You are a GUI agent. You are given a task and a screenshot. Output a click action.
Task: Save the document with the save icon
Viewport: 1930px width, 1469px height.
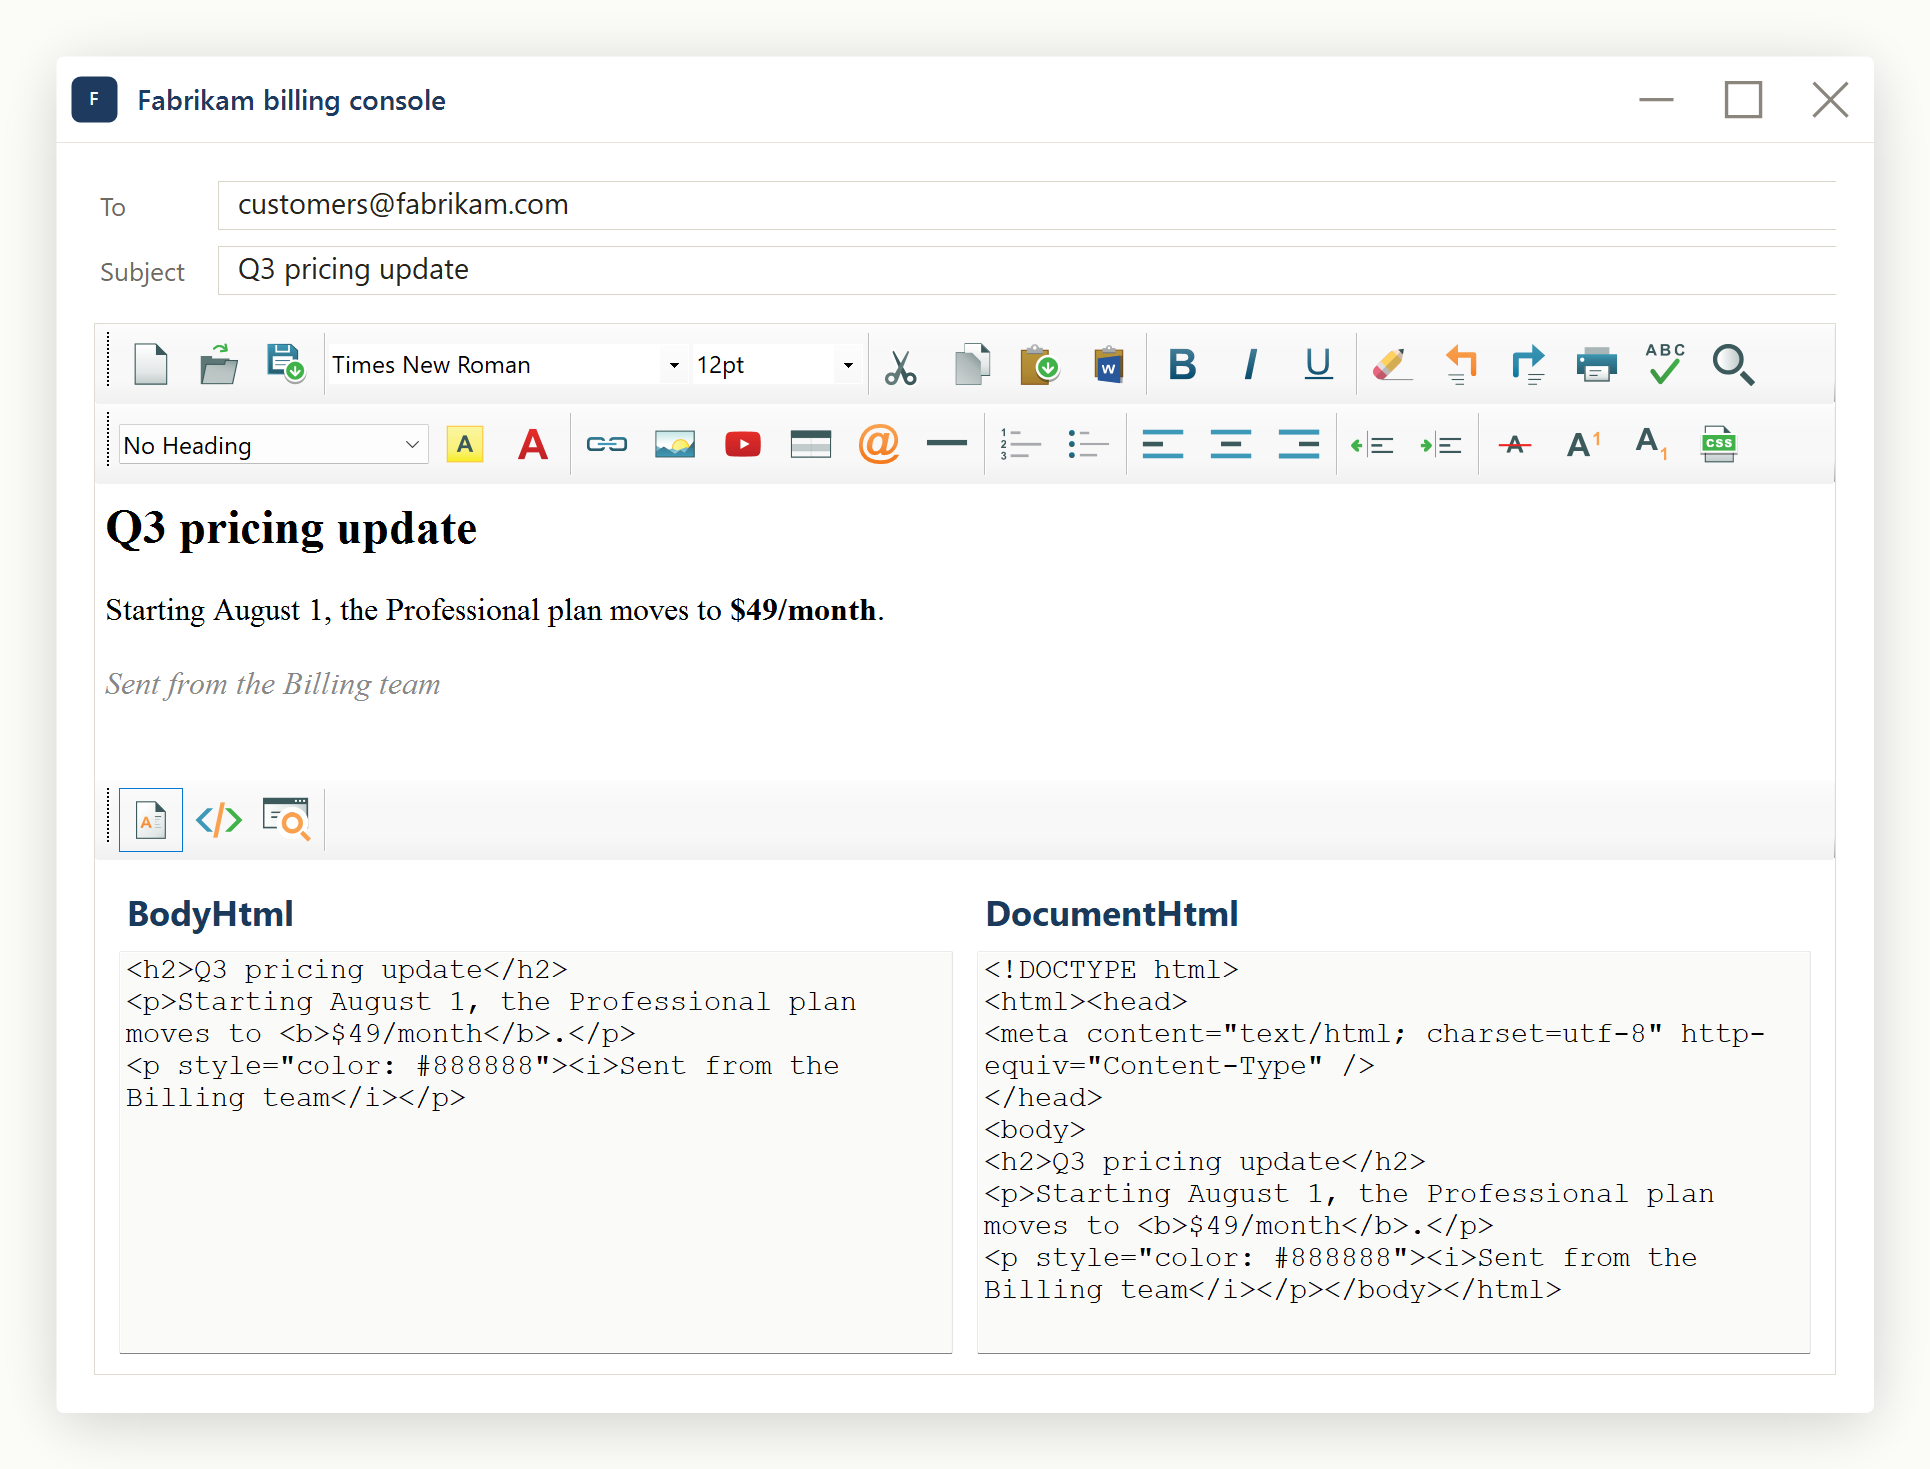pyautogui.click(x=286, y=365)
